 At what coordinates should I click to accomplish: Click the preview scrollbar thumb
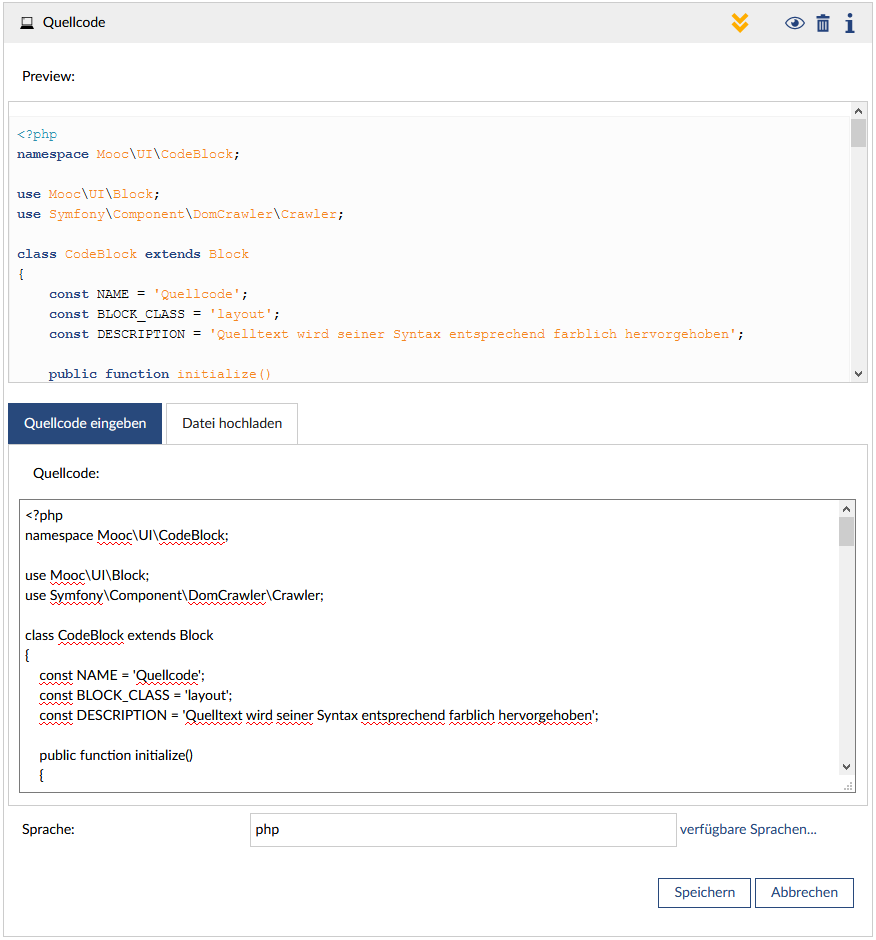[858, 134]
